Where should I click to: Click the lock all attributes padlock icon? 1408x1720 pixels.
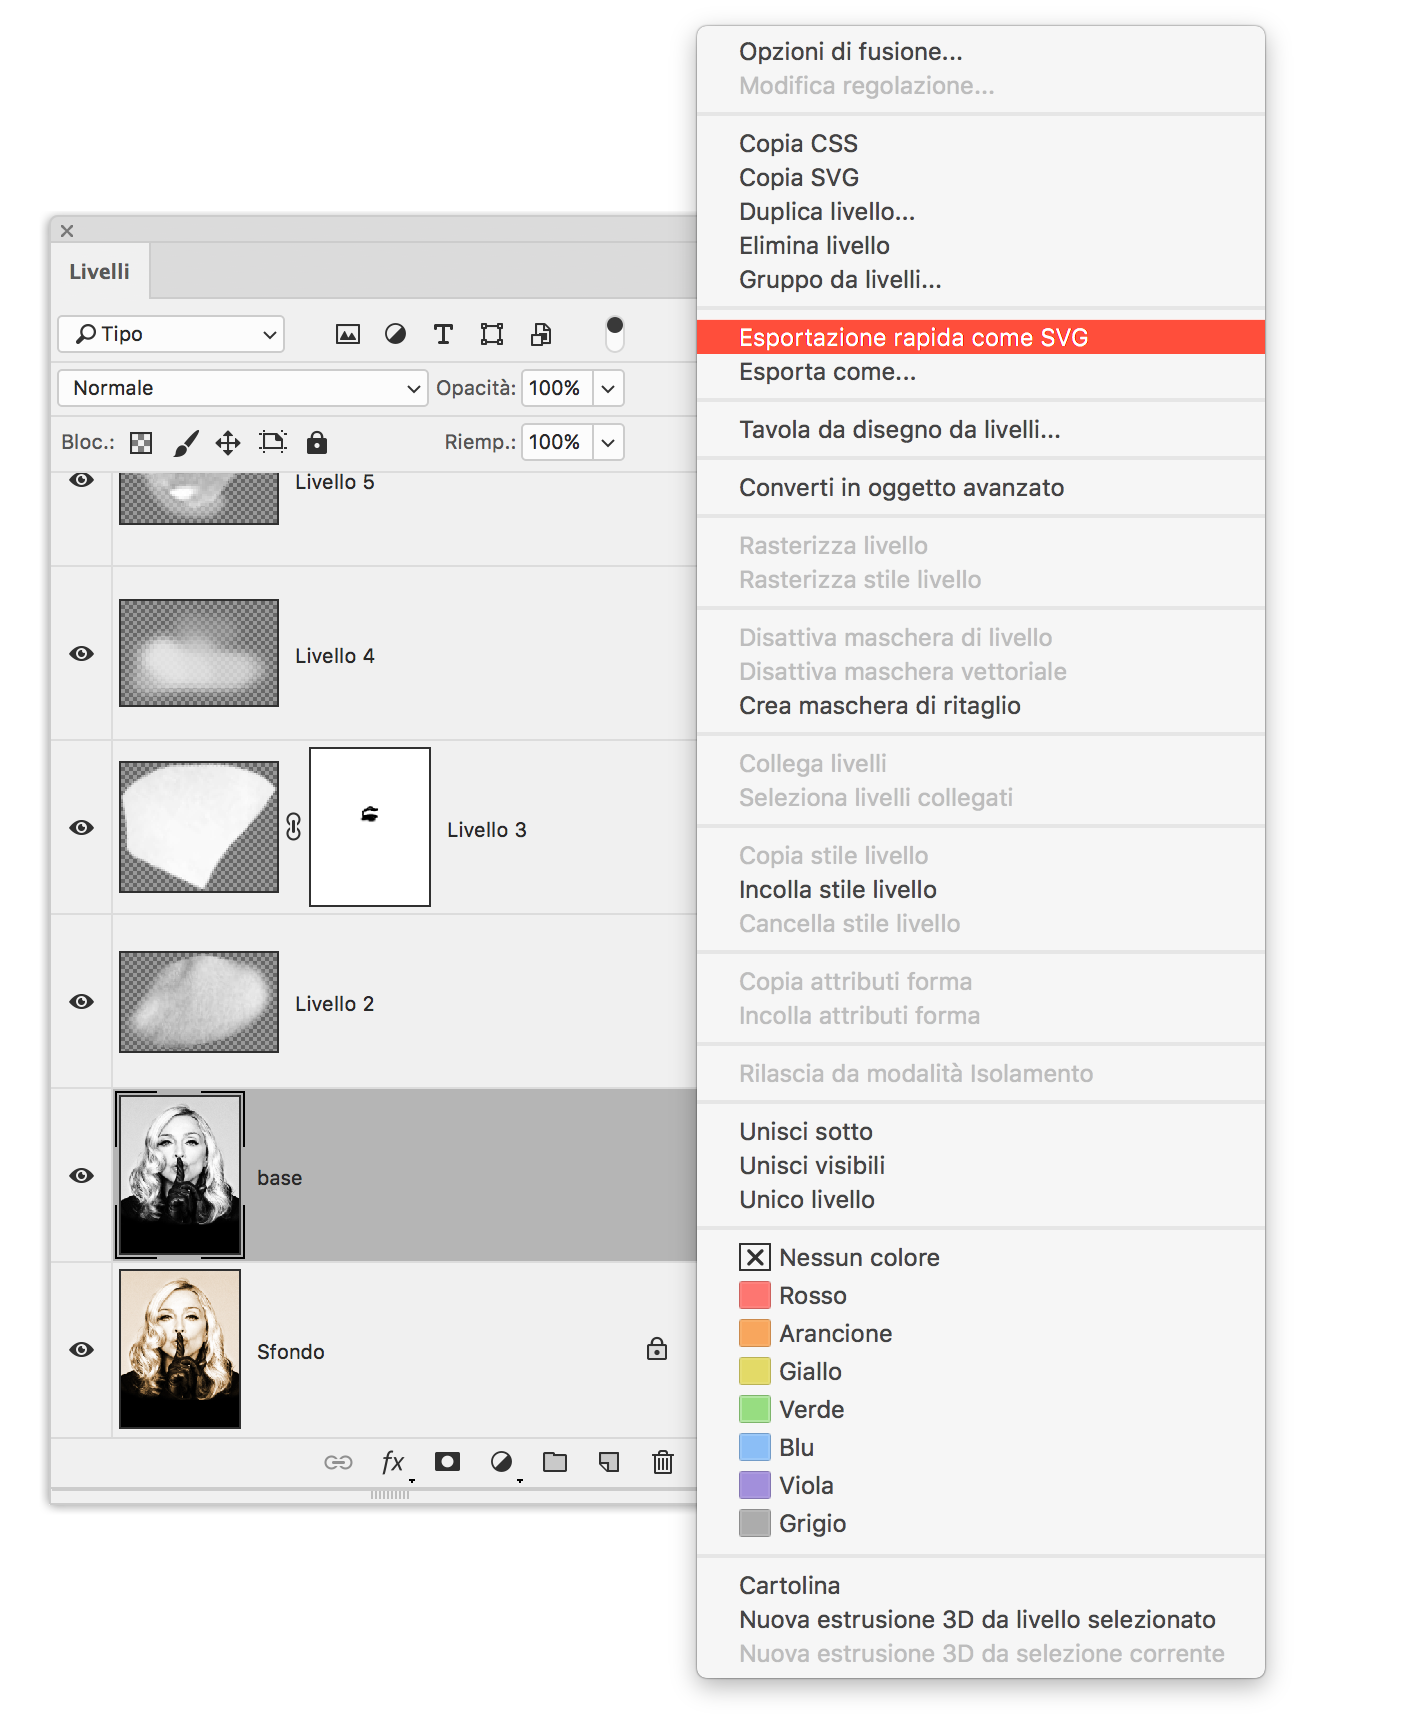point(317,442)
